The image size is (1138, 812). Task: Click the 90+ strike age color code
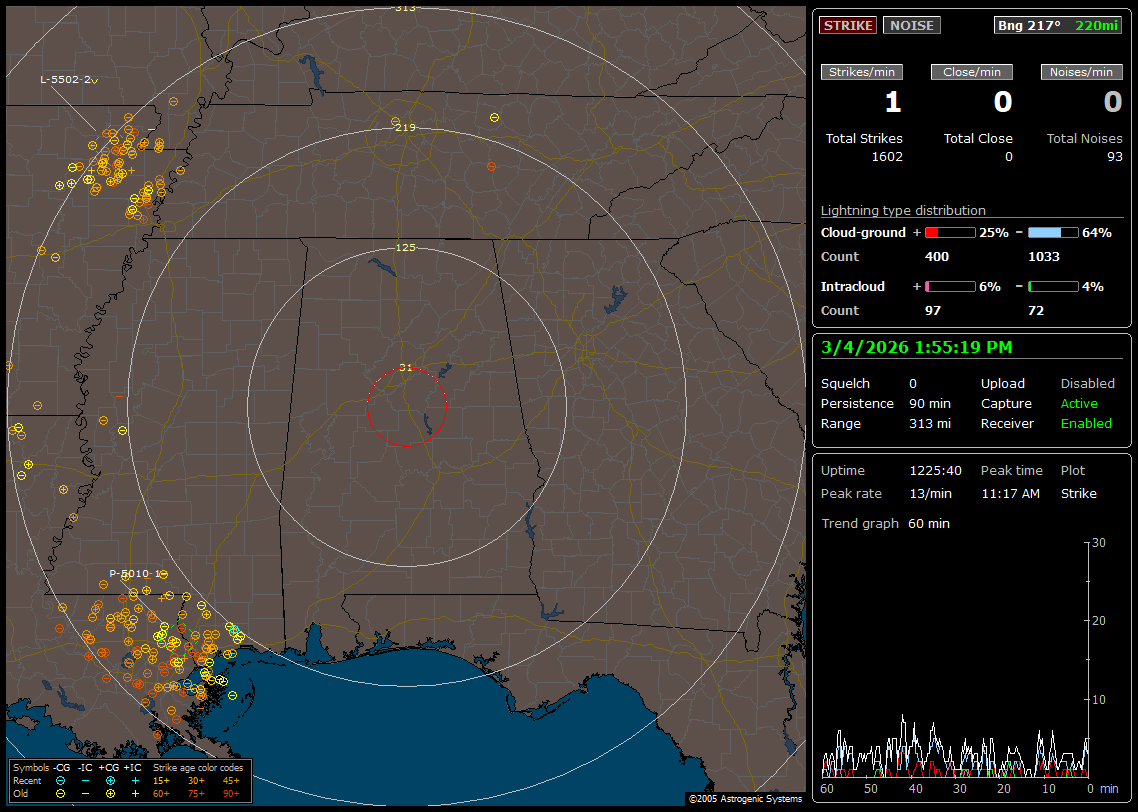coord(231,793)
